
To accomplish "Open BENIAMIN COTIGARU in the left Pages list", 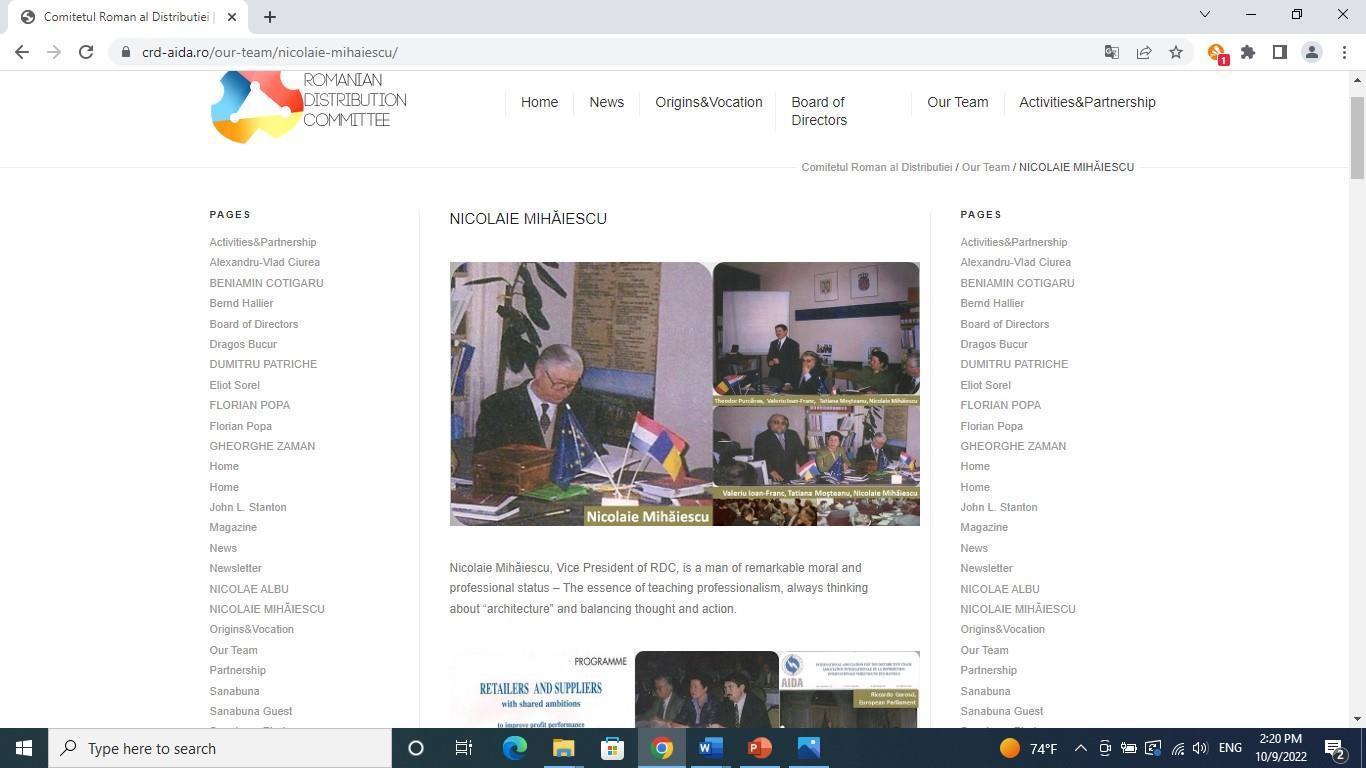I will (x=266, y=283).
